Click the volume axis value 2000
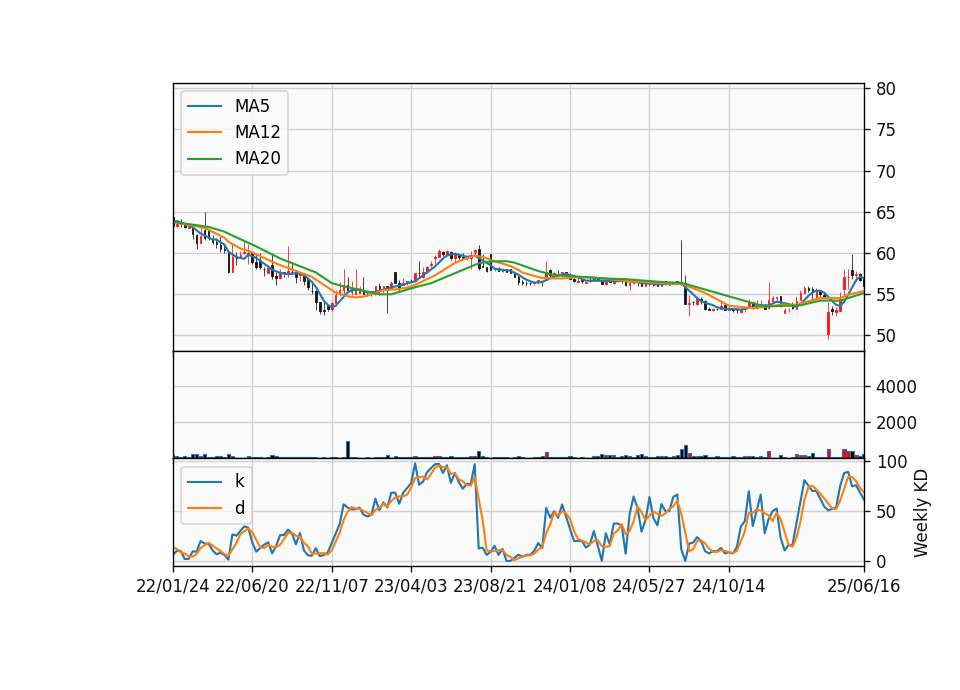Image resolution: width=960 pixels, height=690 pixels. [896, 422]
